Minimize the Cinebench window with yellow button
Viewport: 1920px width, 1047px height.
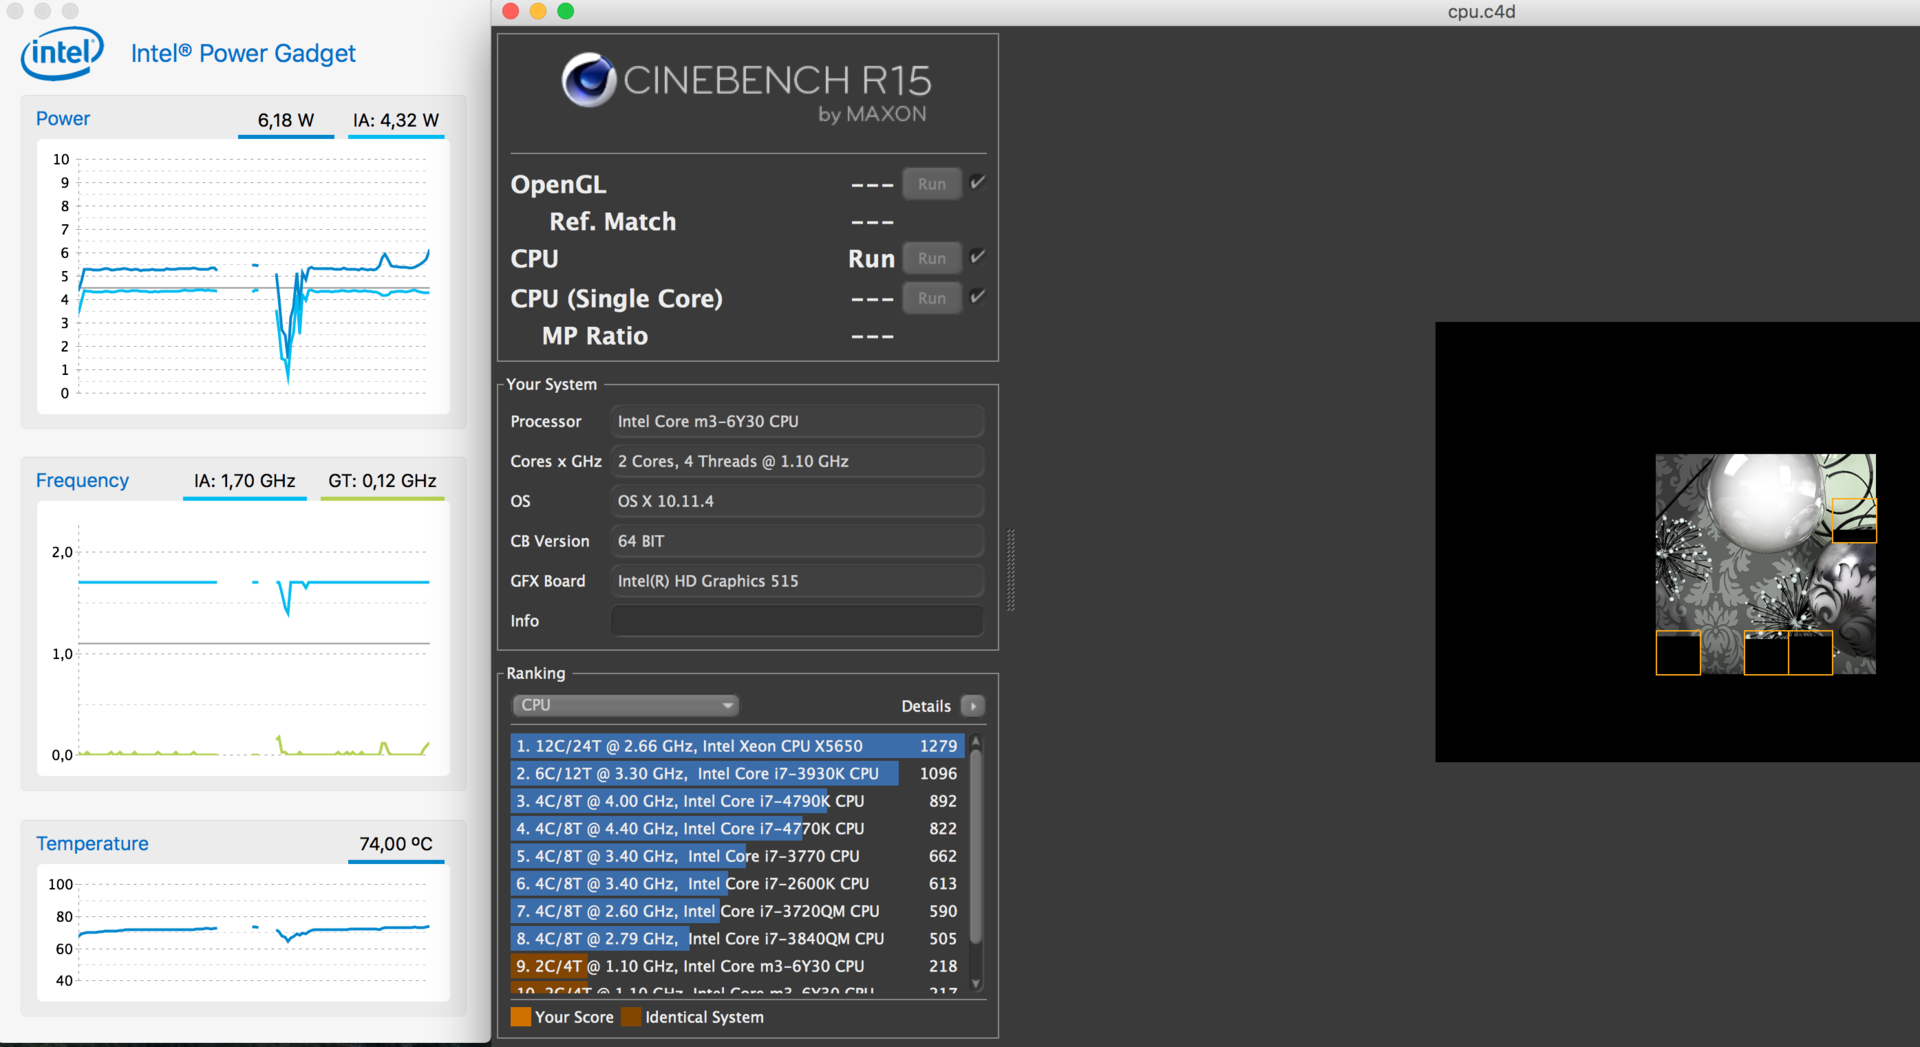pos(538,11)
